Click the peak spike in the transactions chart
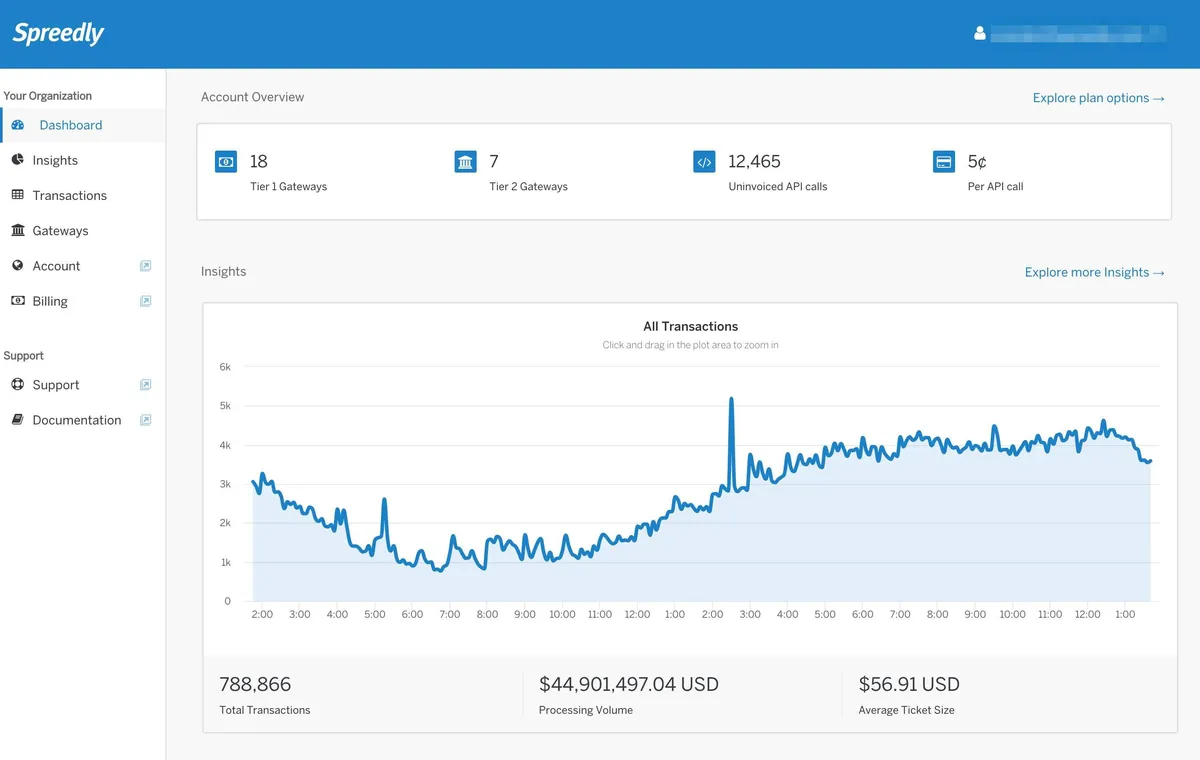The width and height of the screenshot is (1200, 760). (731, 399)
